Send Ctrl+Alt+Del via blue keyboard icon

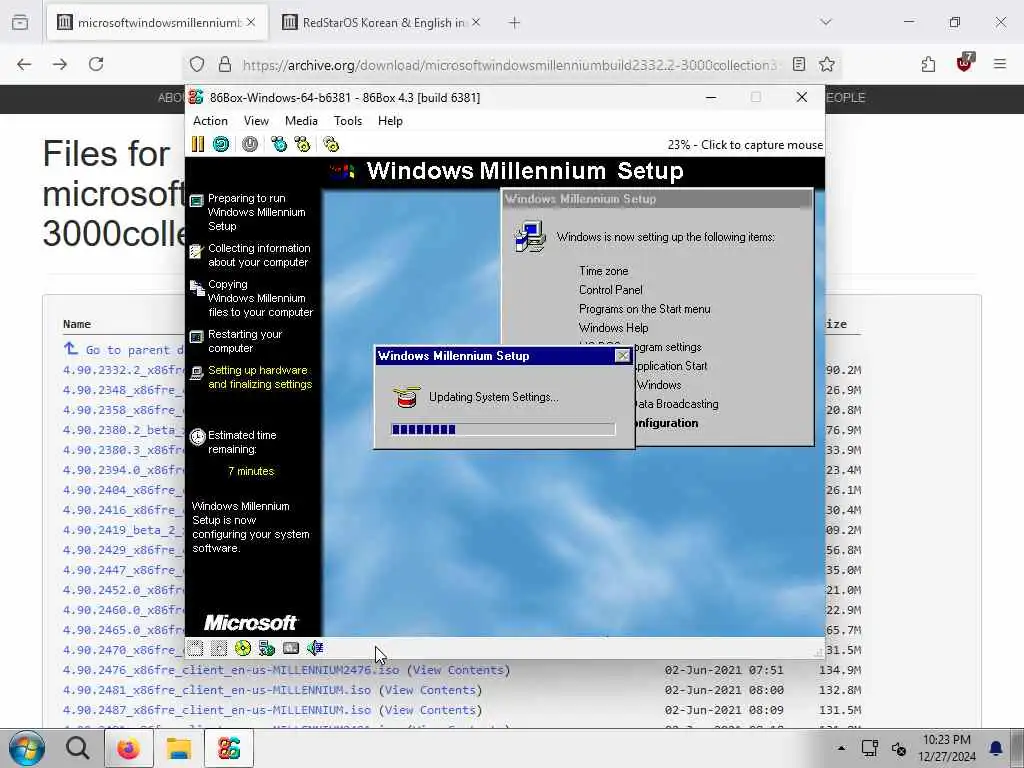[x=279, y=144]
